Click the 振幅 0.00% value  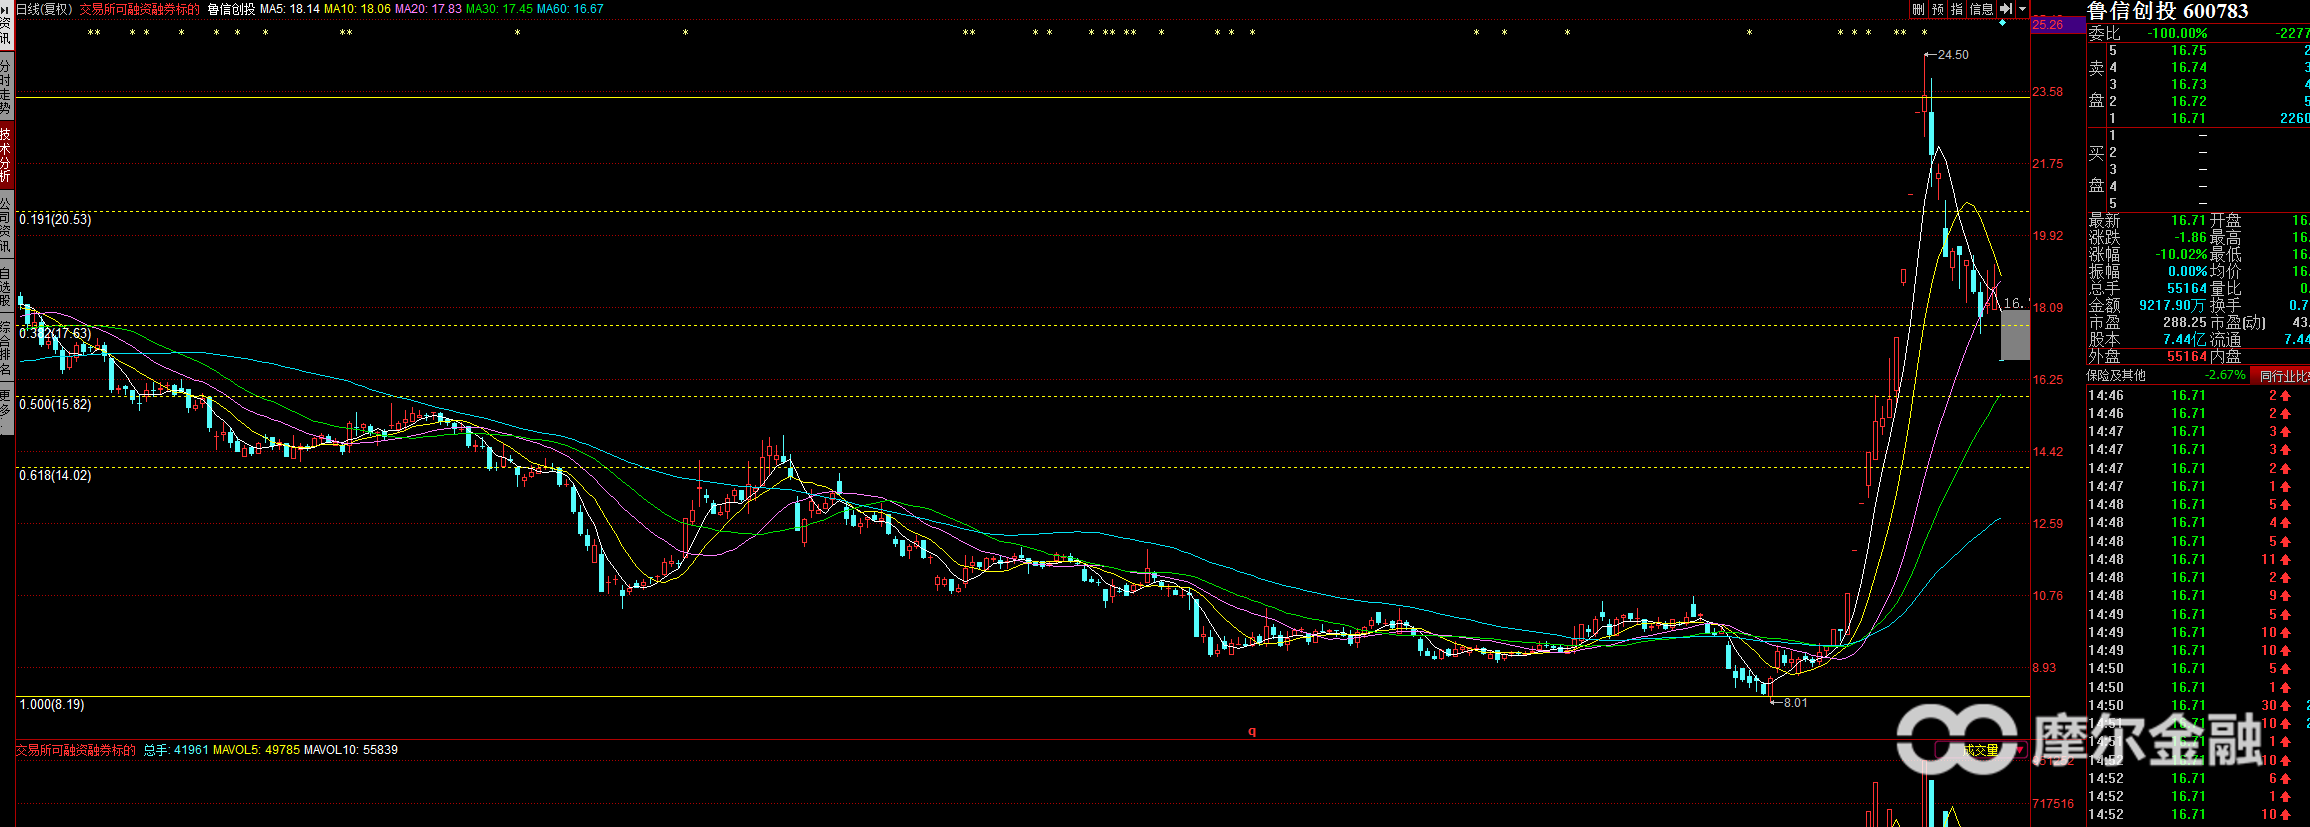[2187, 271]
